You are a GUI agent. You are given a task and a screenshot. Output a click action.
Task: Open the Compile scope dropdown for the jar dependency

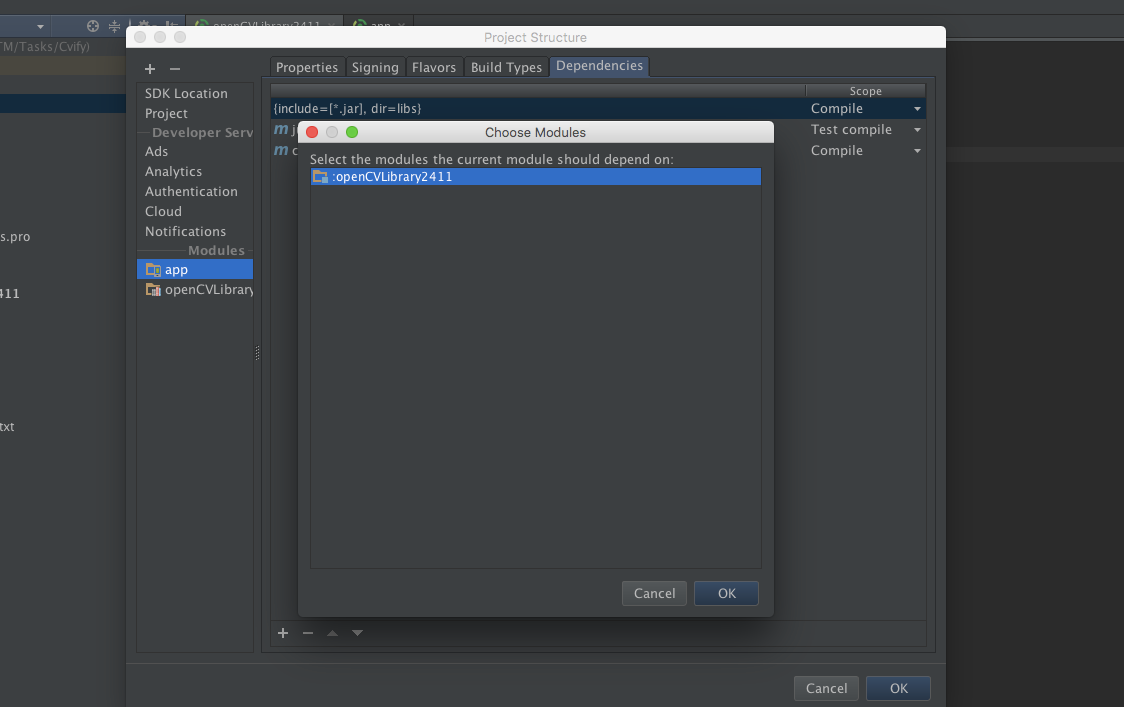(916, 108)
